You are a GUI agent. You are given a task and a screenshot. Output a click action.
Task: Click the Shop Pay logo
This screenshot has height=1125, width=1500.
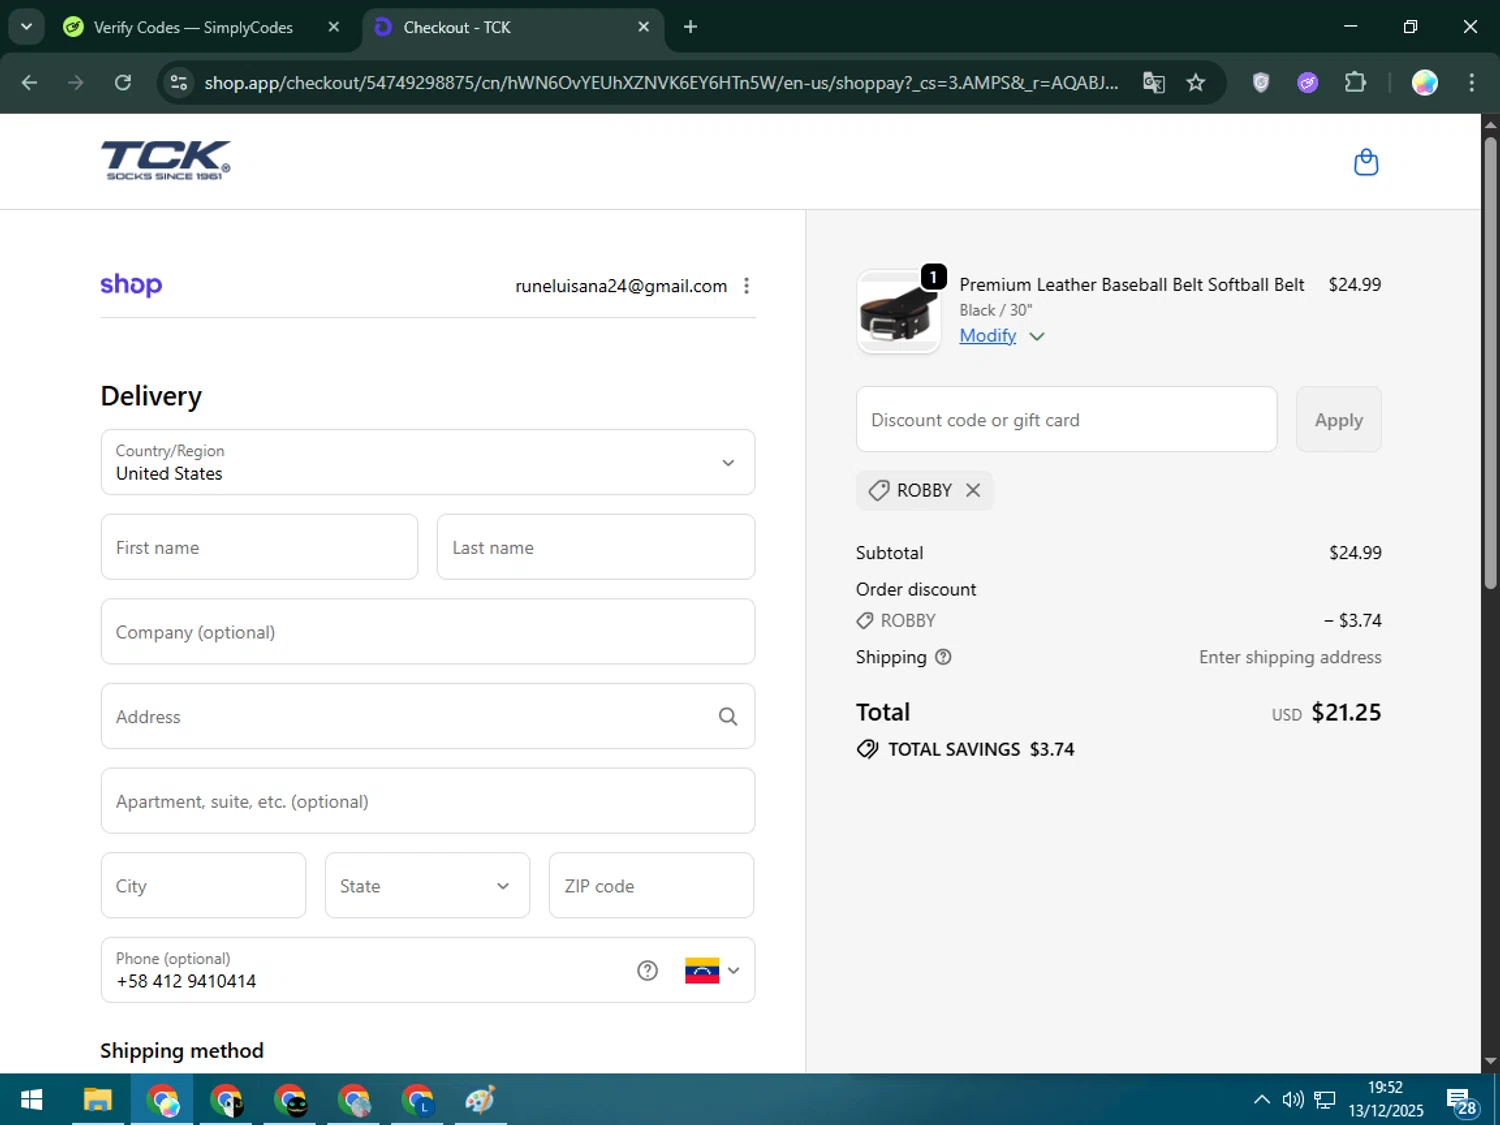(131, 285)
